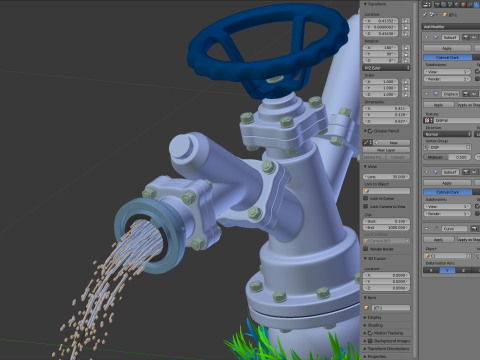Adjust the Displace Midlevel slider
This screenshot has width=480, height=360.
coord(447,157)
